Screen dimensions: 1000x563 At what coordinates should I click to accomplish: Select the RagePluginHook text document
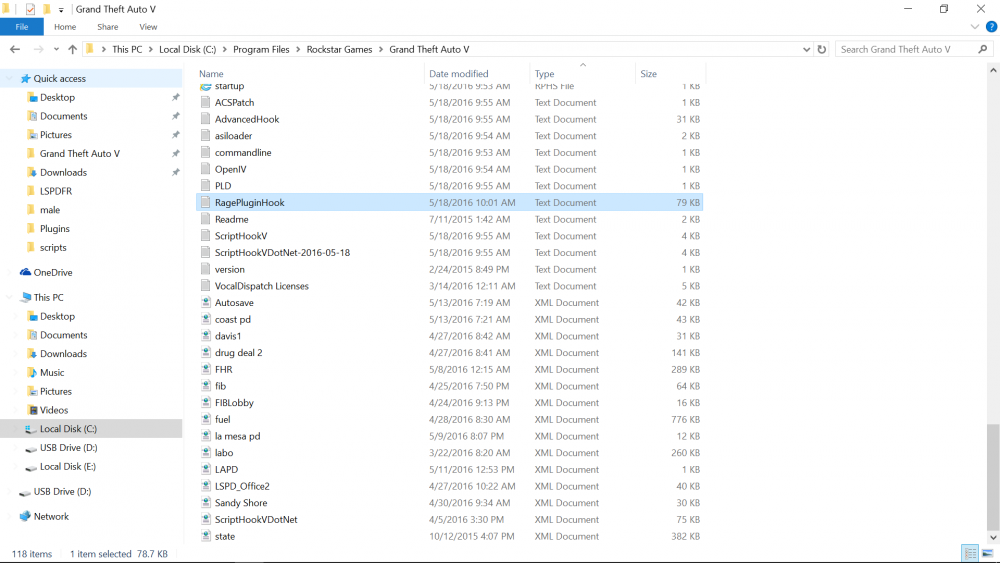point(450,203)
